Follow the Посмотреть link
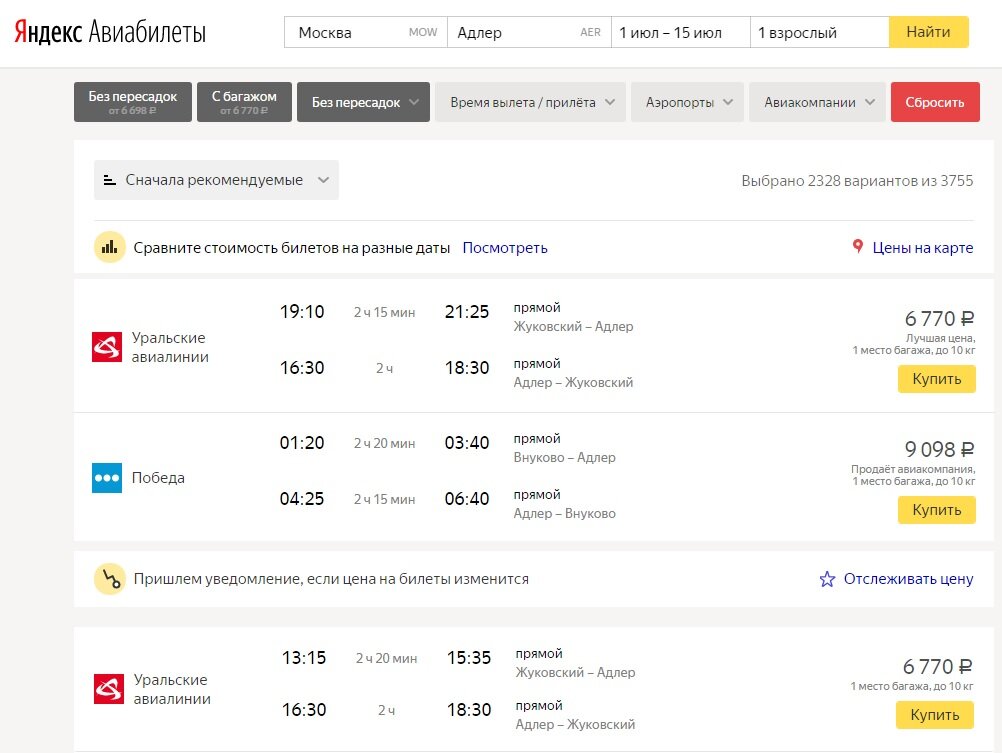 point(505,248)
